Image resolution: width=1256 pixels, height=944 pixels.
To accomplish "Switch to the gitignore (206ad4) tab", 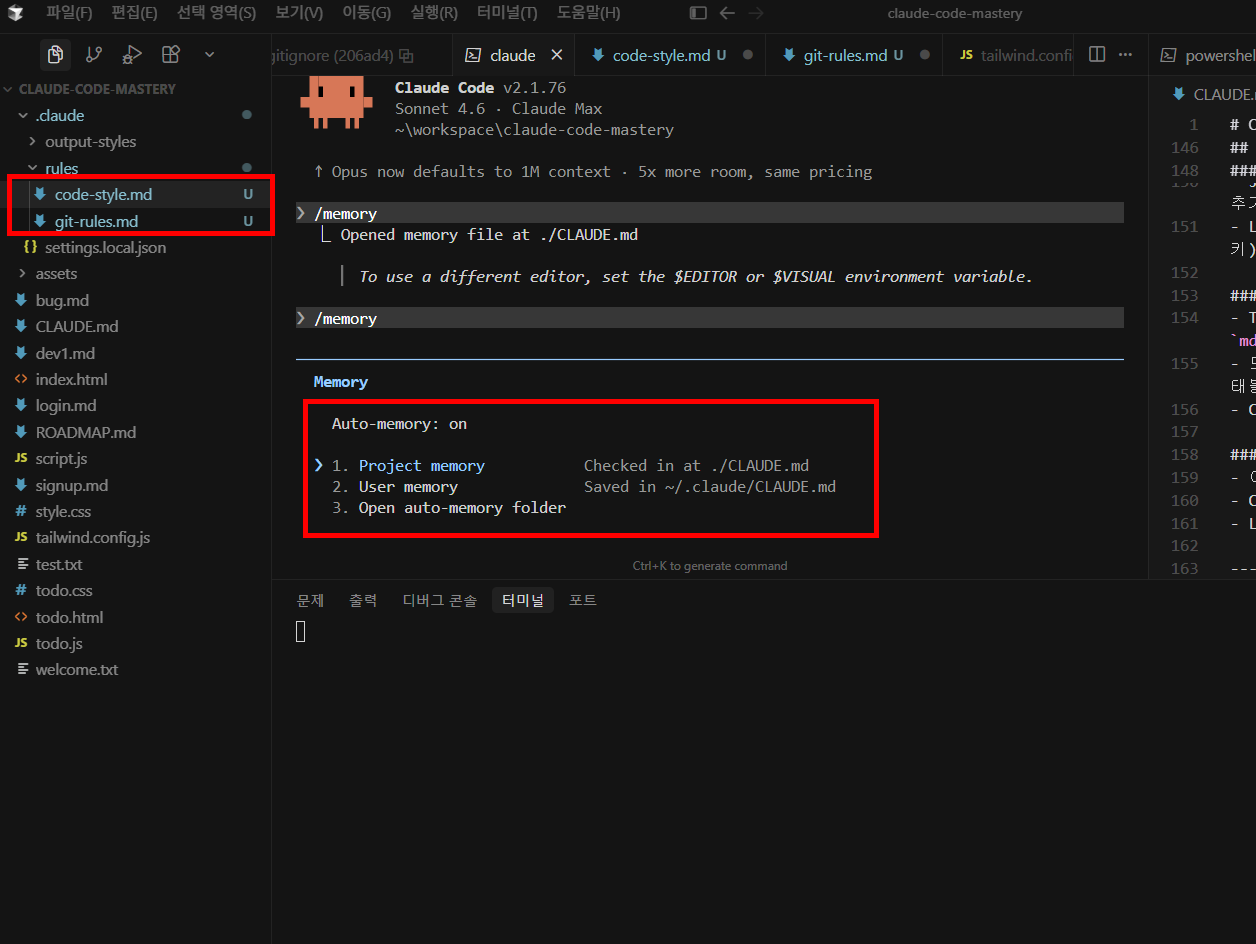I will pos(362,55).
